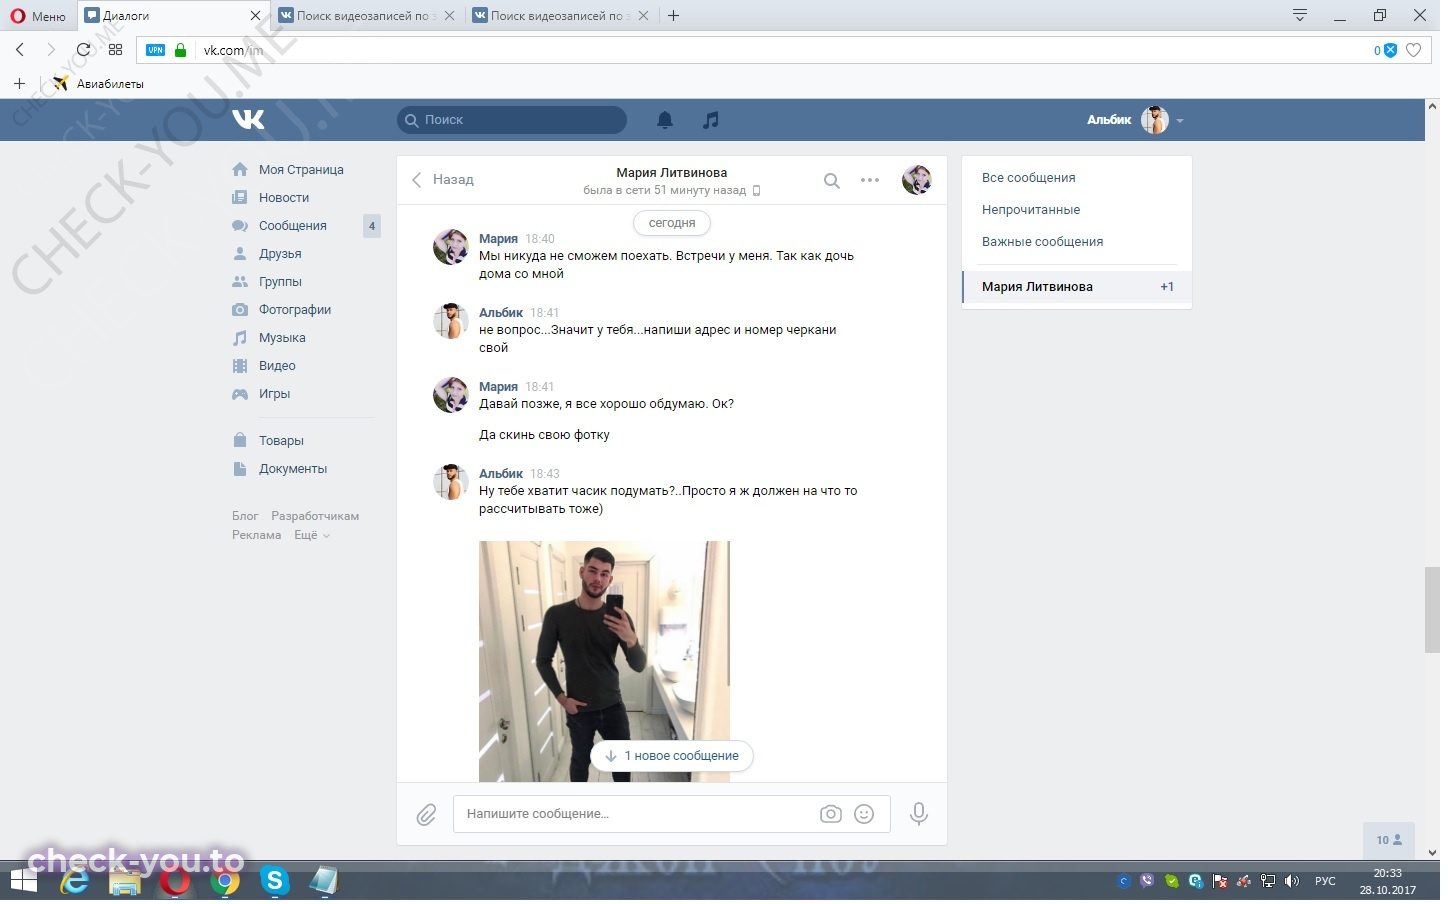Screen dimensions: 1448x904
Task: Click sender name Мария at 18:40
Action: click(498, 239)
